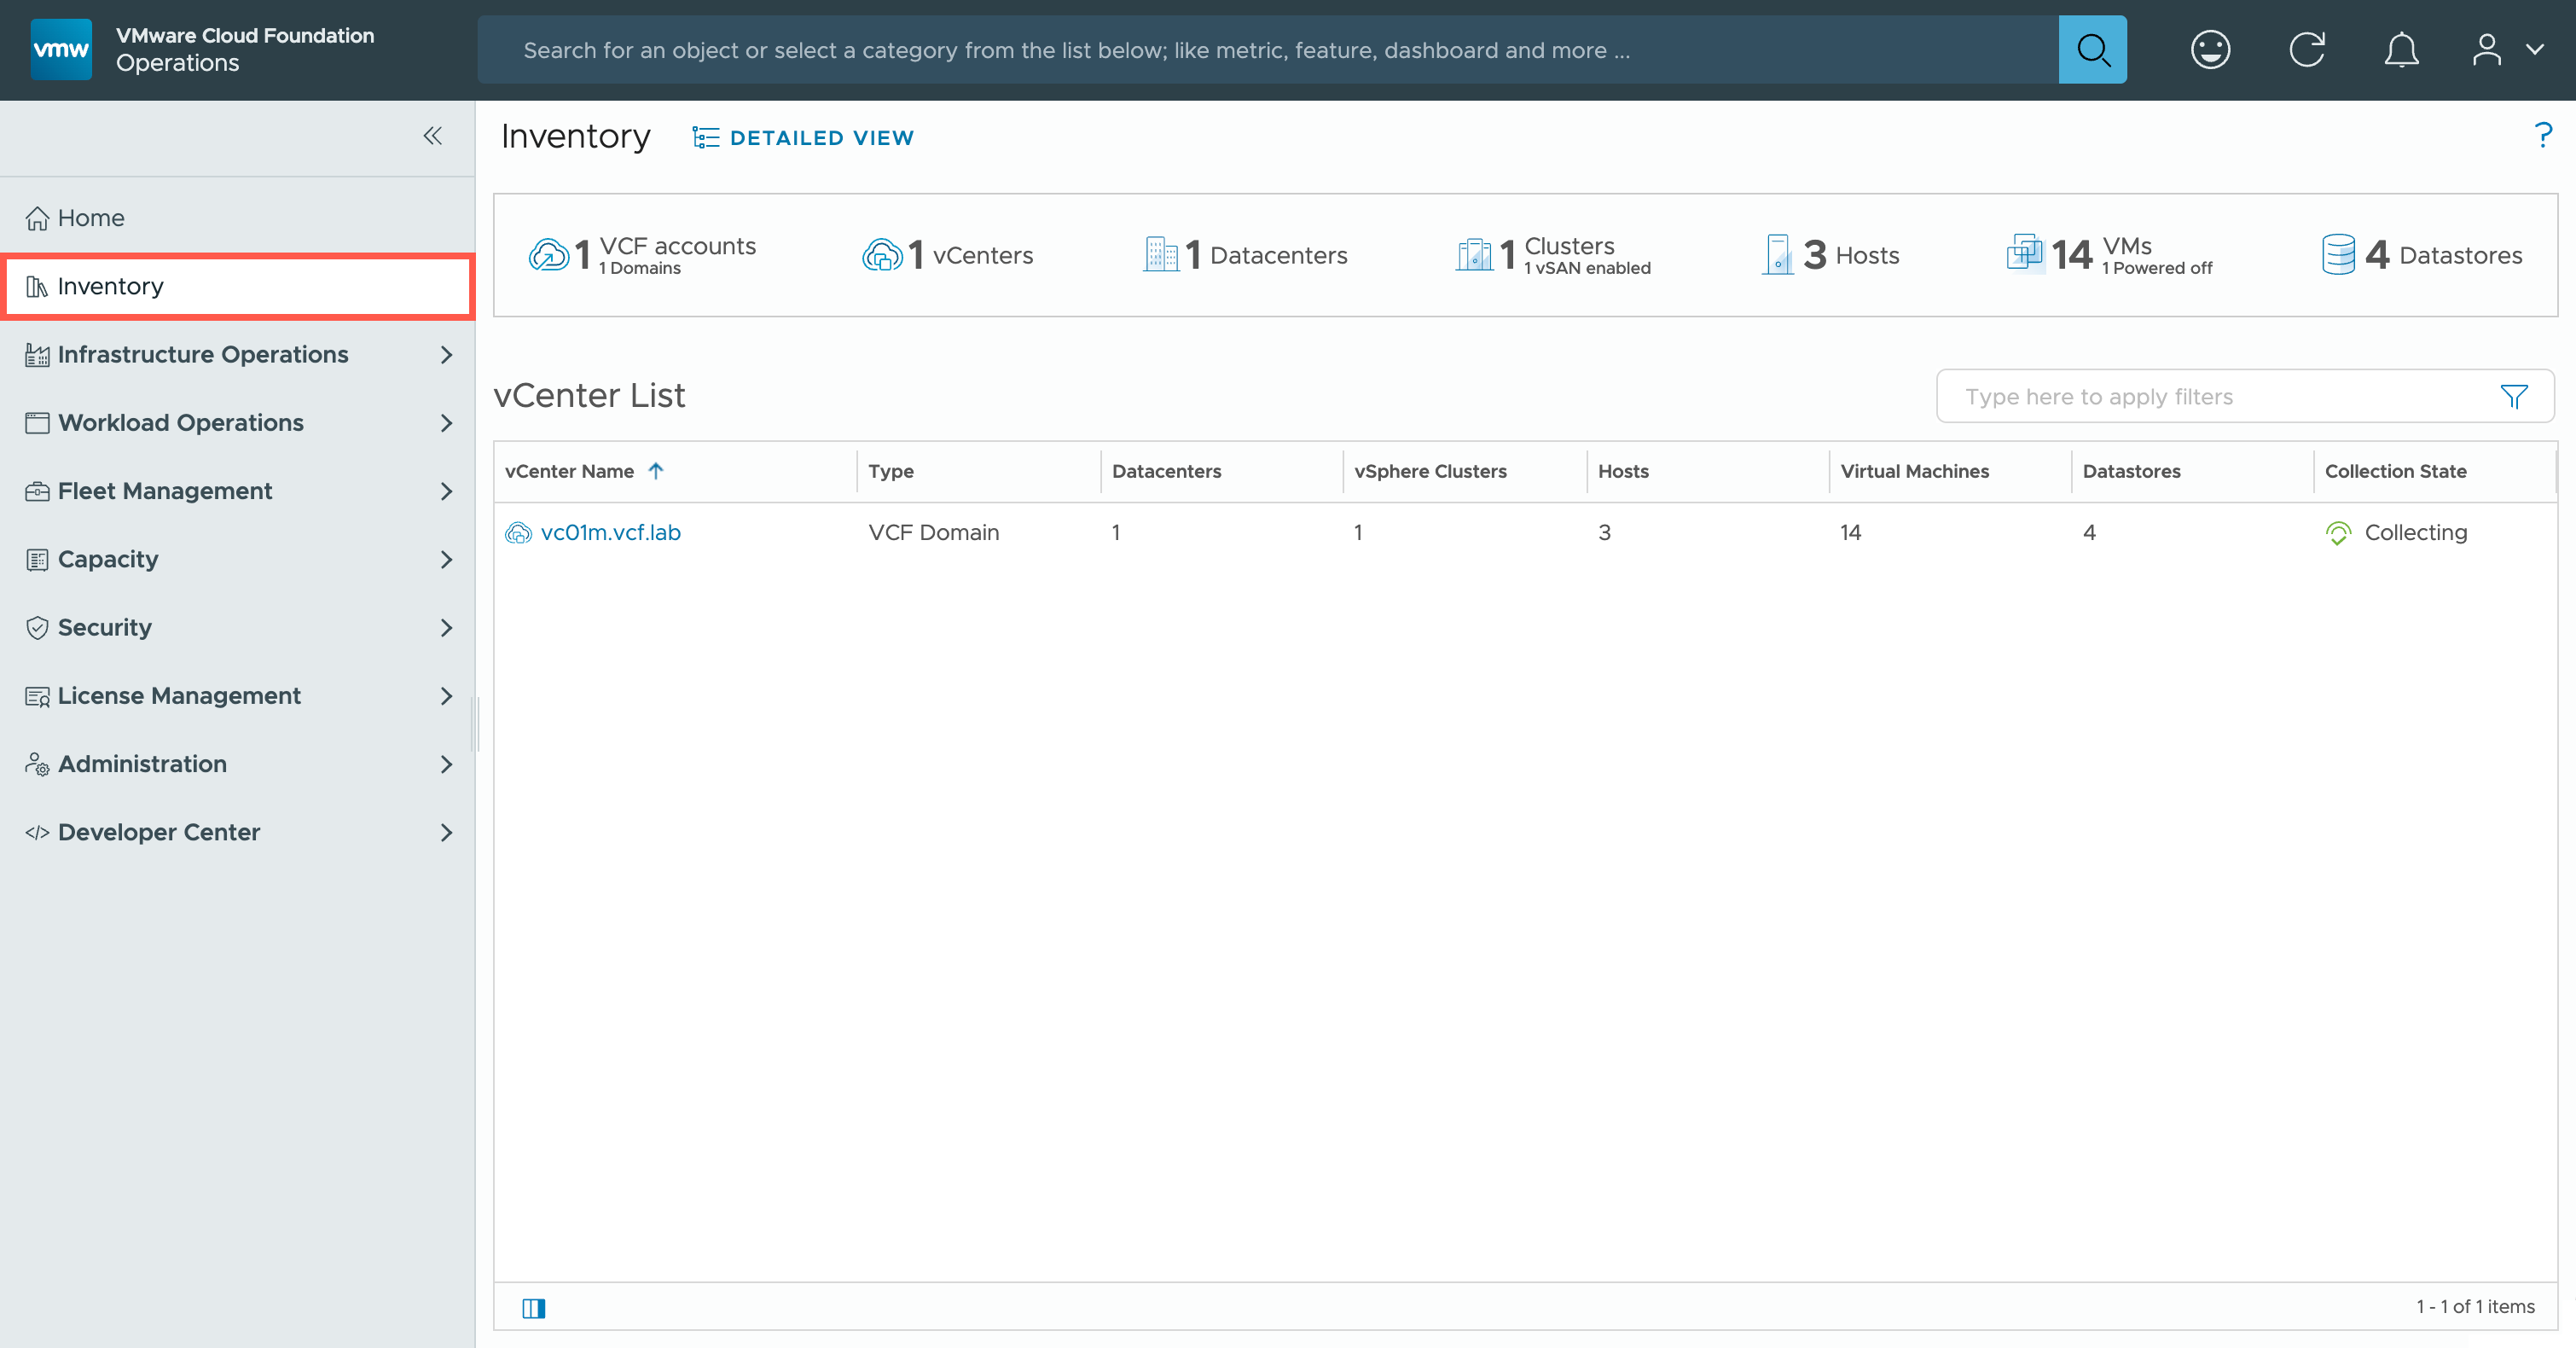
Task: Select Inventory in the sidebar
Action: pos(110,286)
